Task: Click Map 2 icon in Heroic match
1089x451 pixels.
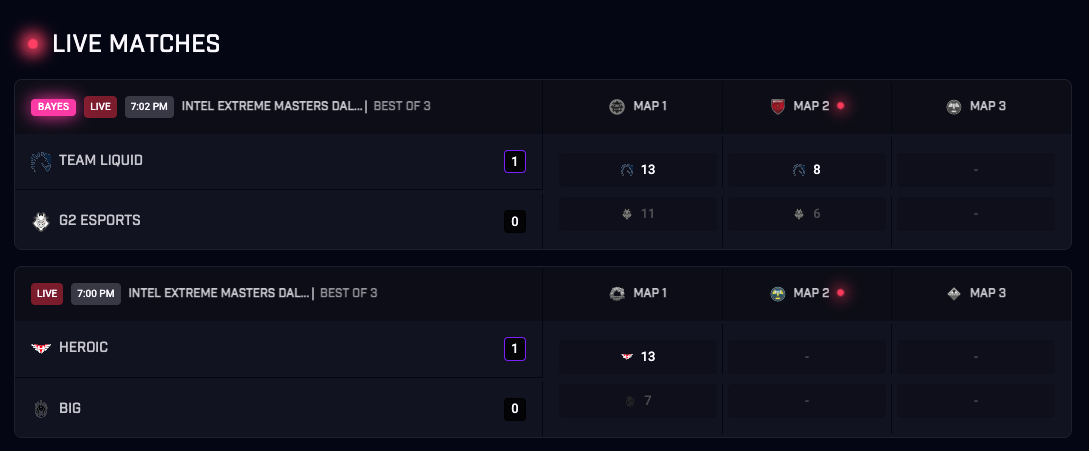Action: point(779,293)
